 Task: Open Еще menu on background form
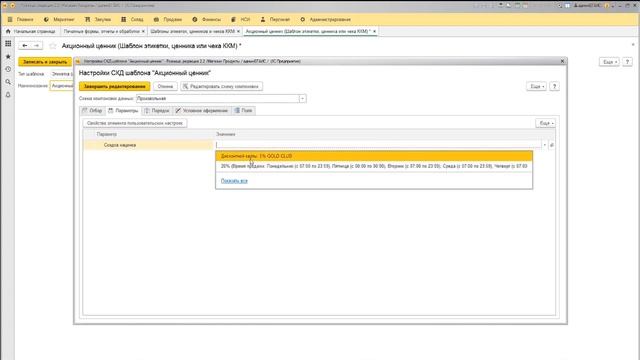[x=609, y=62]
